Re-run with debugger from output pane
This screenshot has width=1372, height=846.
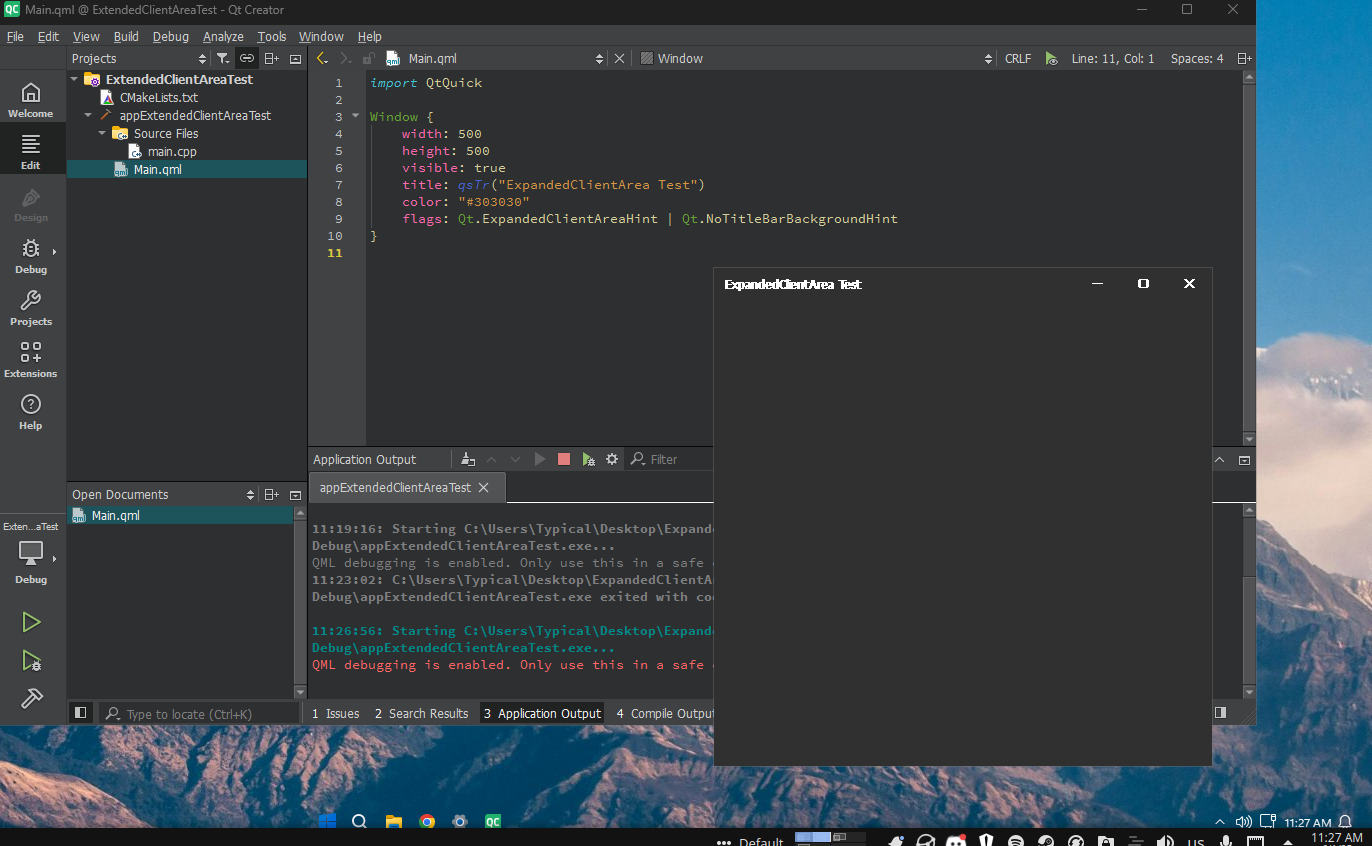point(588,460)
